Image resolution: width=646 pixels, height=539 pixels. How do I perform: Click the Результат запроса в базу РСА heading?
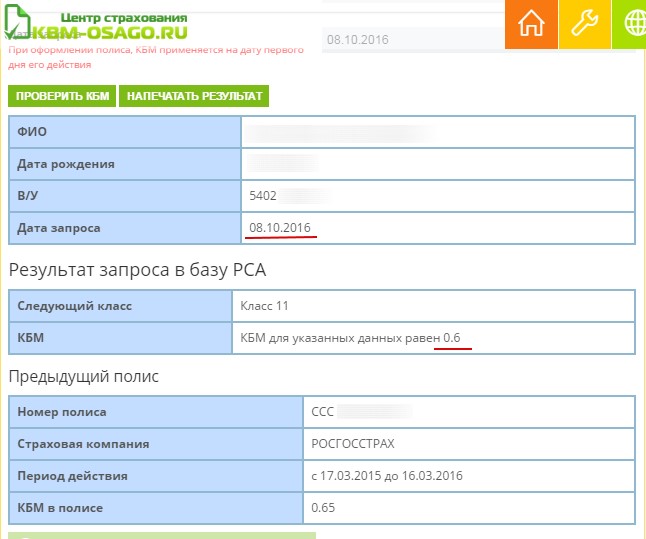[137, 270]
